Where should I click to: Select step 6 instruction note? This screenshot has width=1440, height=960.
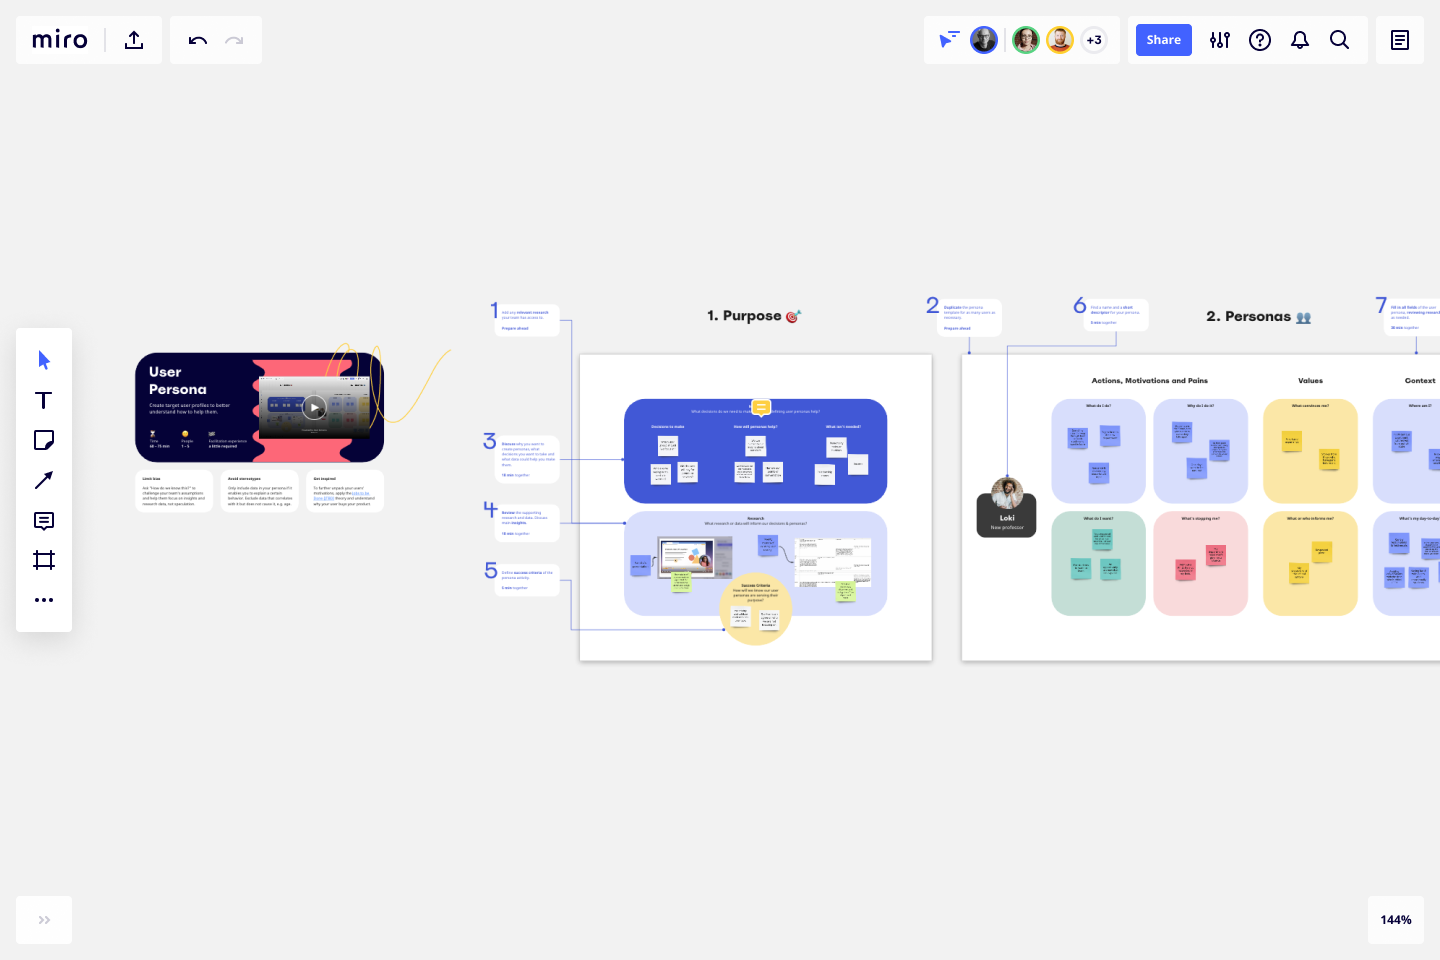pyautogui.click(x=1116, y=315)
